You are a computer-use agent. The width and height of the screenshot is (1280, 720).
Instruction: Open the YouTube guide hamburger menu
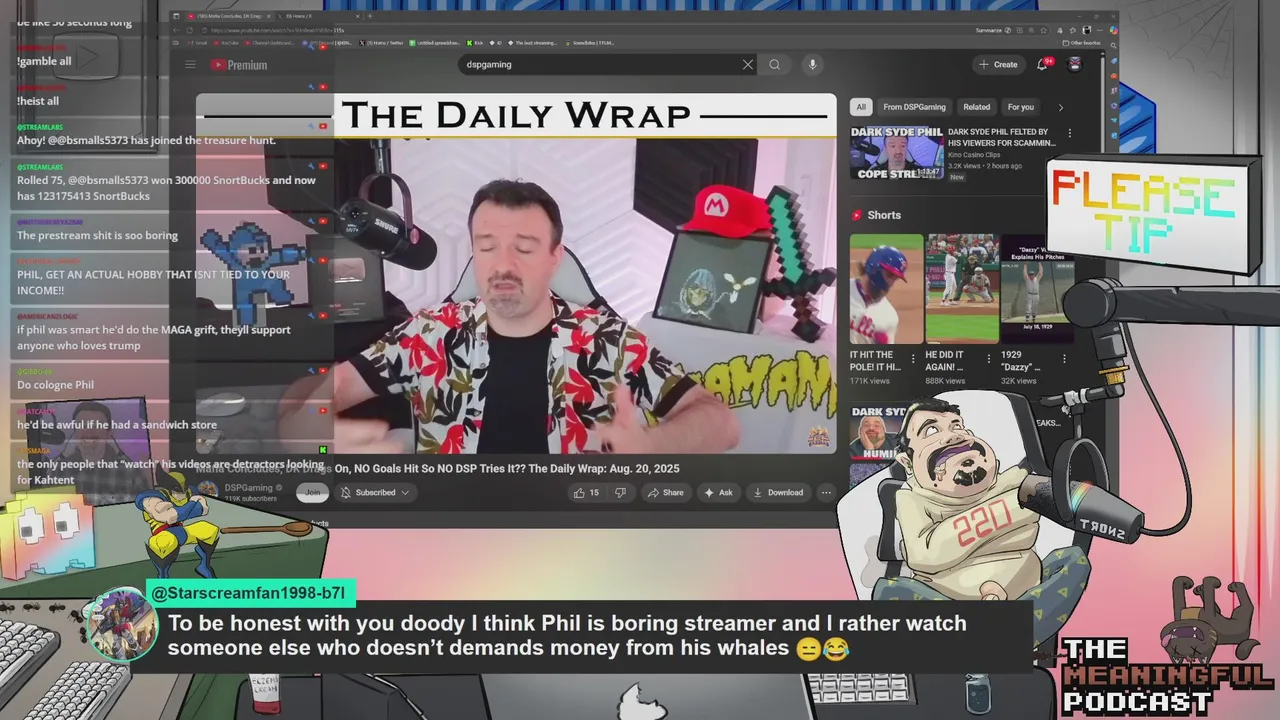pyautogui.click(x=190, y=65)
